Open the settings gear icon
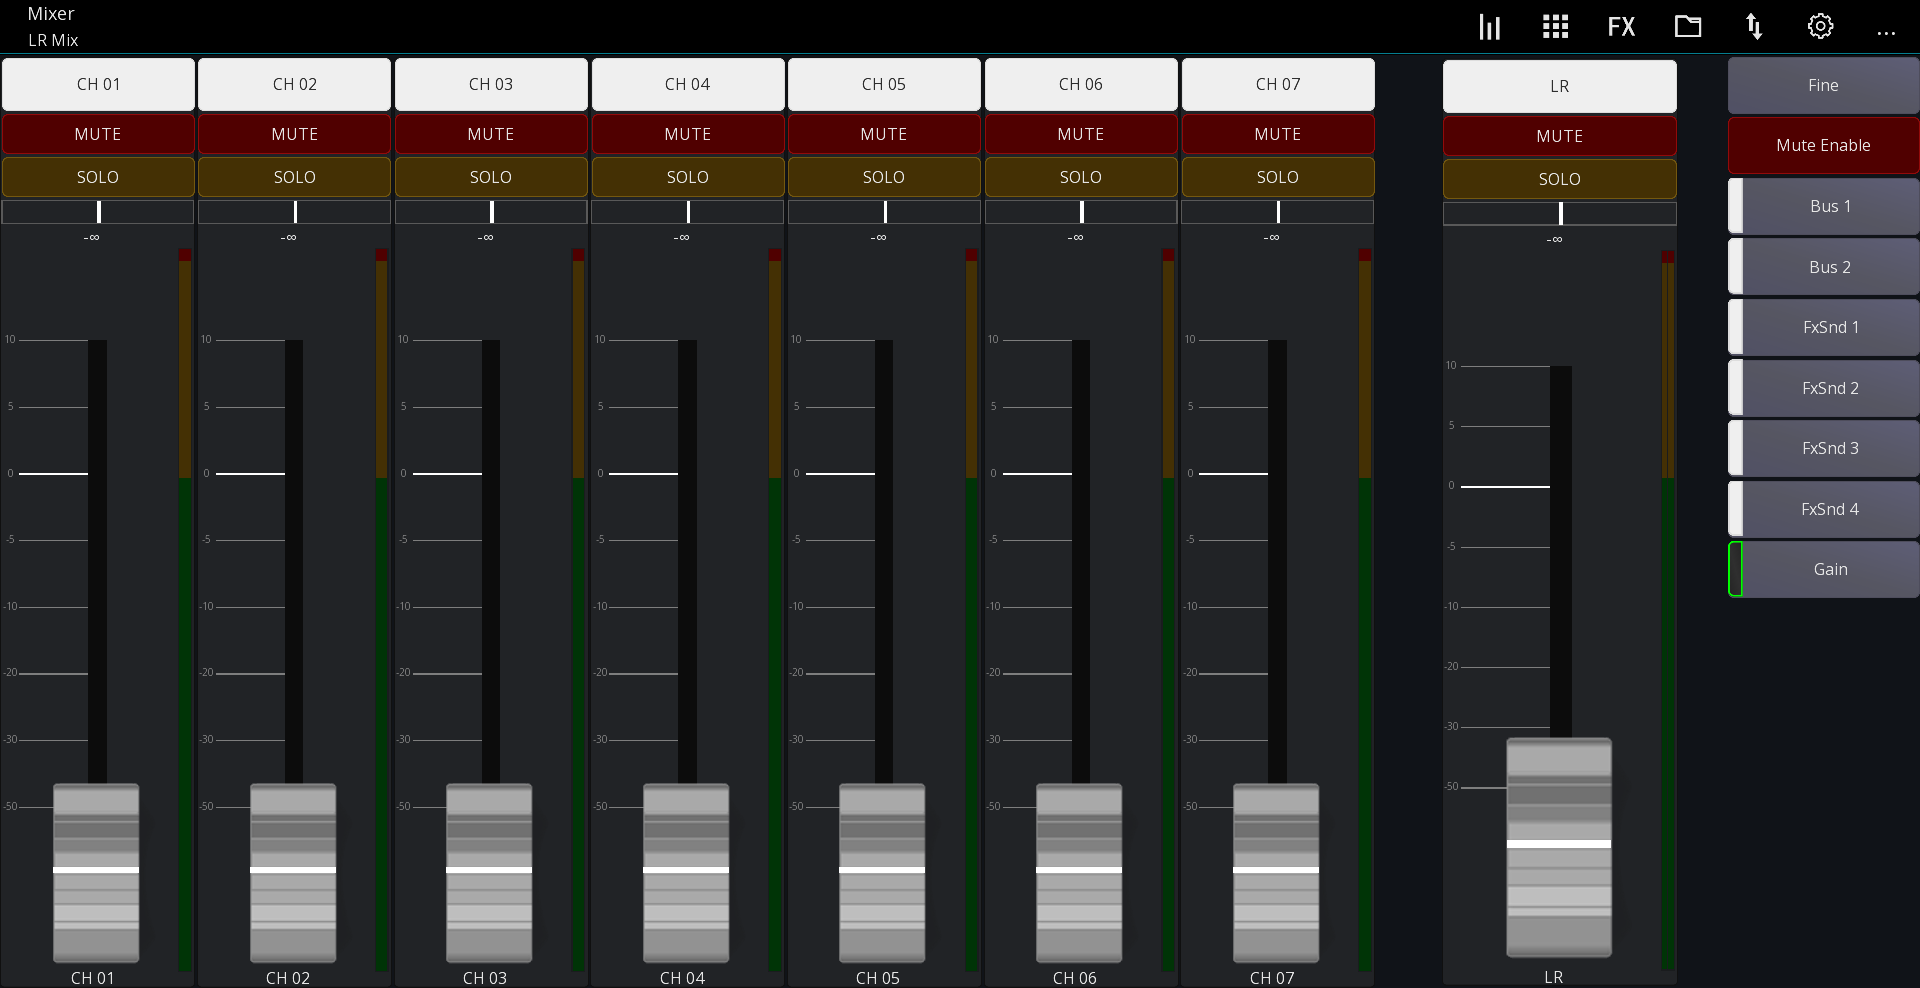 pyautogui.click(x=1820, y=26)
